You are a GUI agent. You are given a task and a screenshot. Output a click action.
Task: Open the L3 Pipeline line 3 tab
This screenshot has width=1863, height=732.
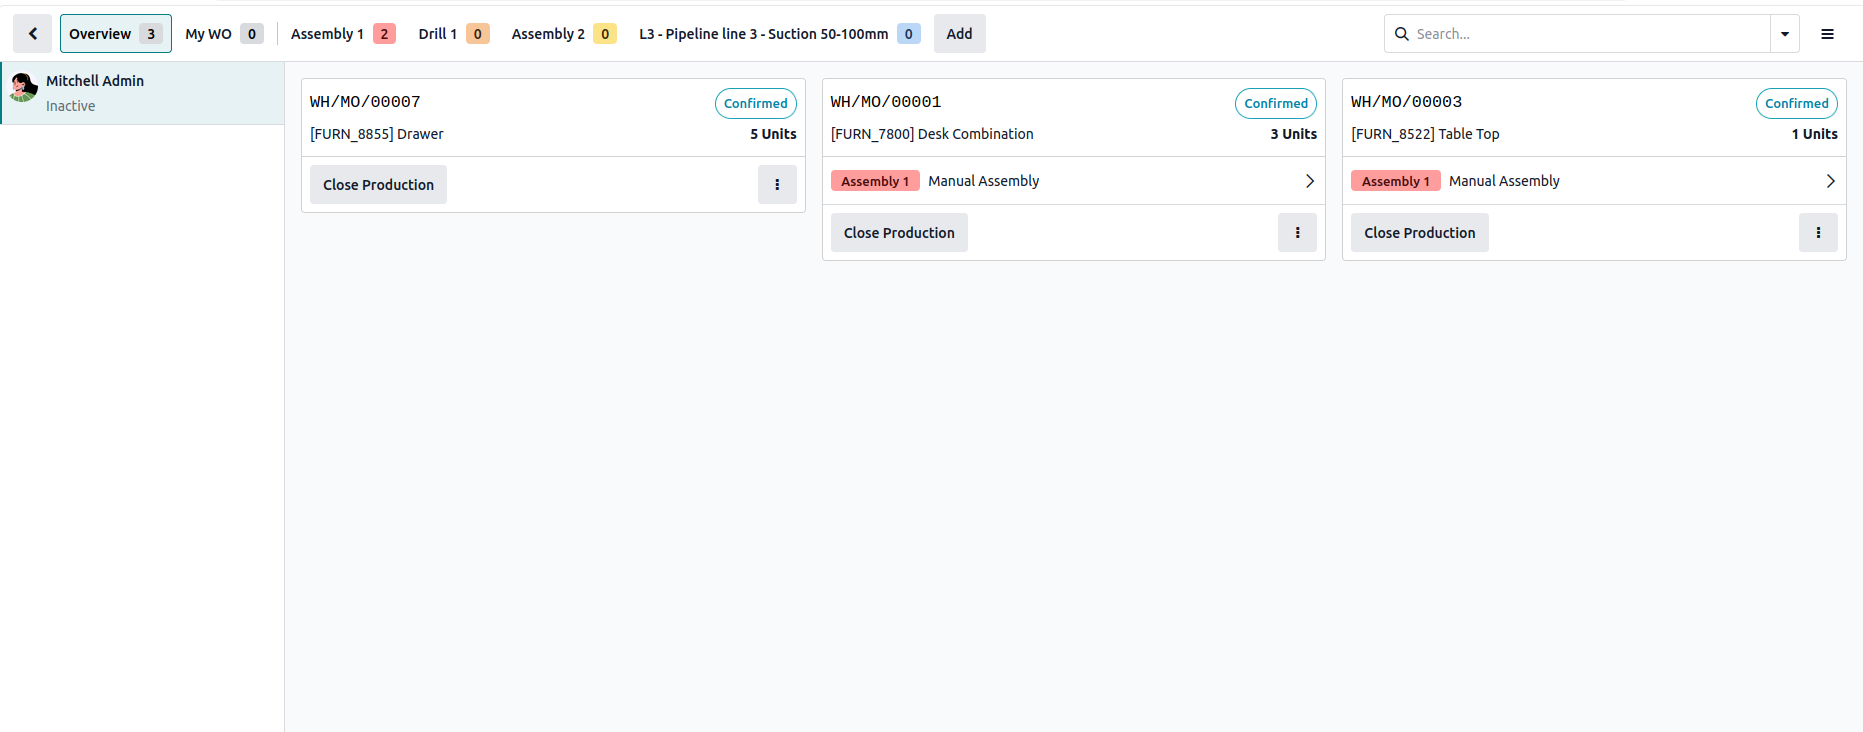point(780,34)
